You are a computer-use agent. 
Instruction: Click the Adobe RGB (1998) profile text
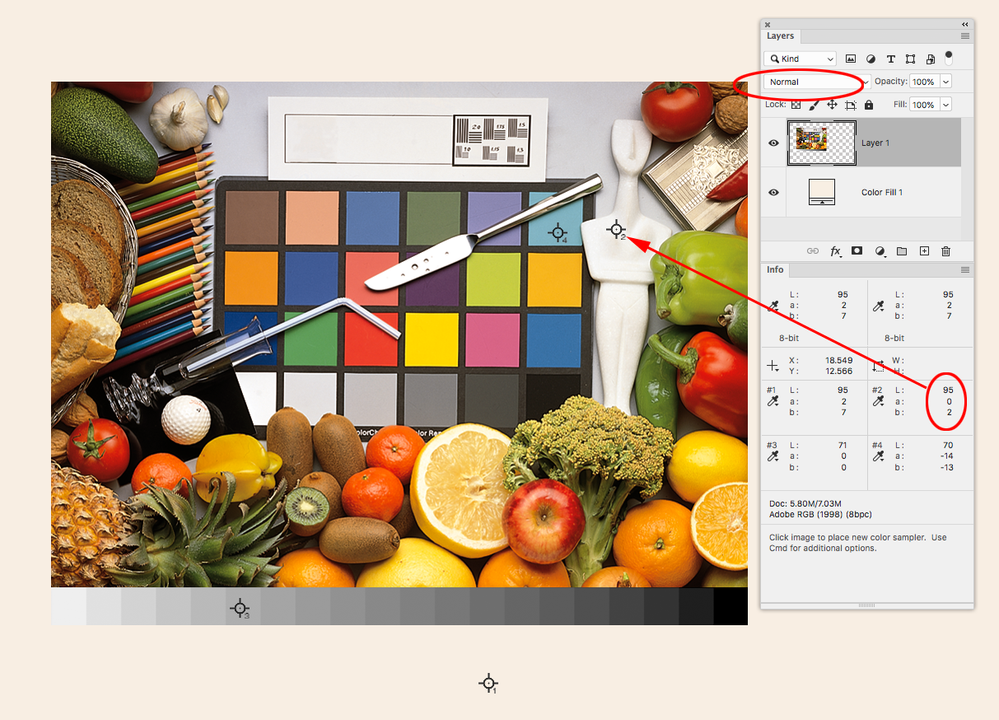pyautogui.click(x=821, y=514)
